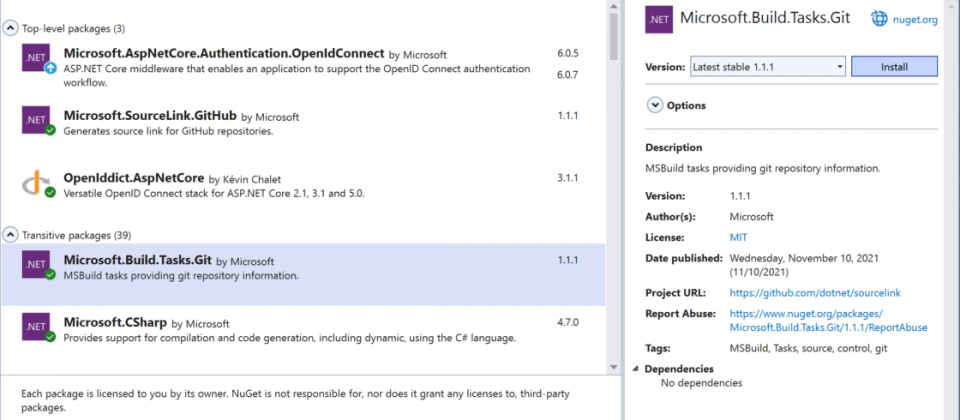Click installed checkmark badge on Microsoft.CSharp
The width and height of the screenshot is (960, 420).
51,337
